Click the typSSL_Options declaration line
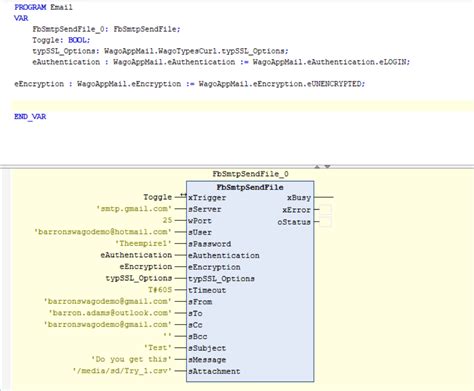 pos(160,51)
